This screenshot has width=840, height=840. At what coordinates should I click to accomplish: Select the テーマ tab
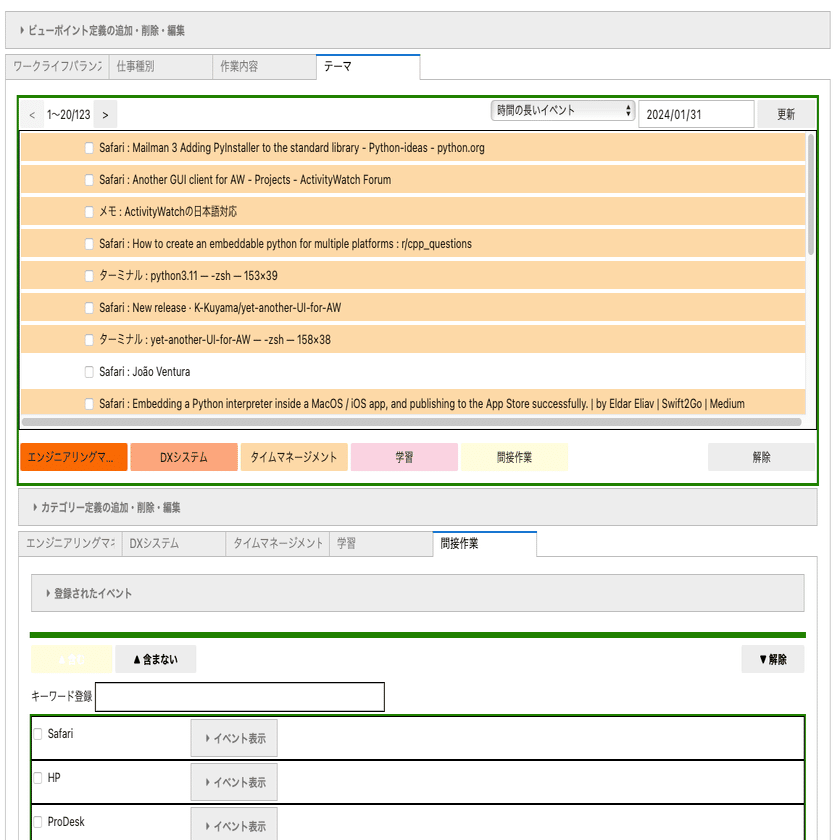click(368, 66)
